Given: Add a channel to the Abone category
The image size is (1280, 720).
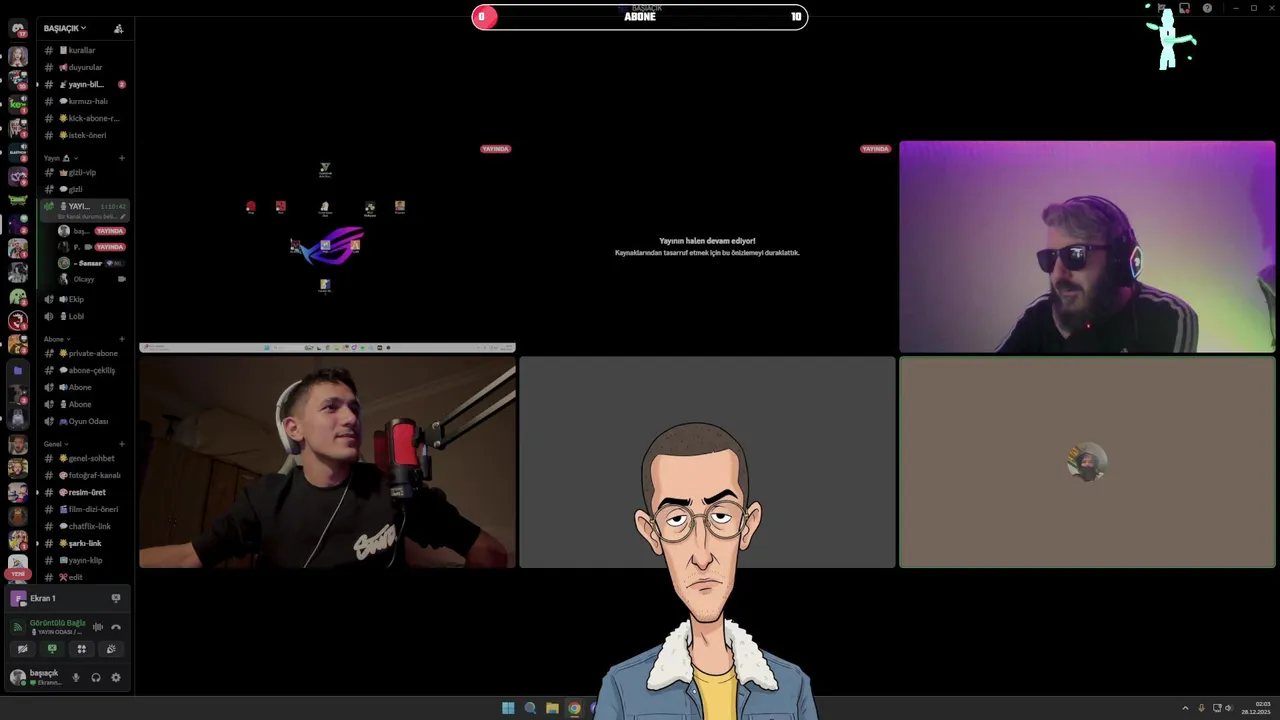Looking at the screenshot, I should pos(122,339).
